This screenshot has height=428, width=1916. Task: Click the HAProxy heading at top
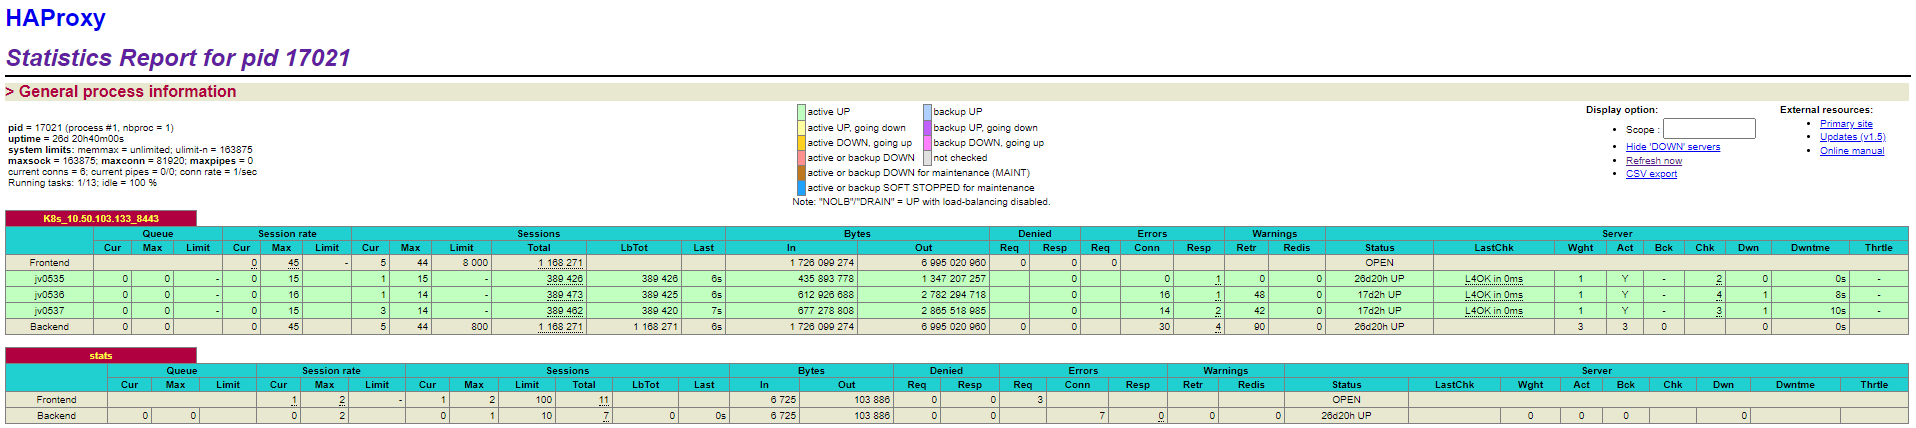click(x=56, y=18)
